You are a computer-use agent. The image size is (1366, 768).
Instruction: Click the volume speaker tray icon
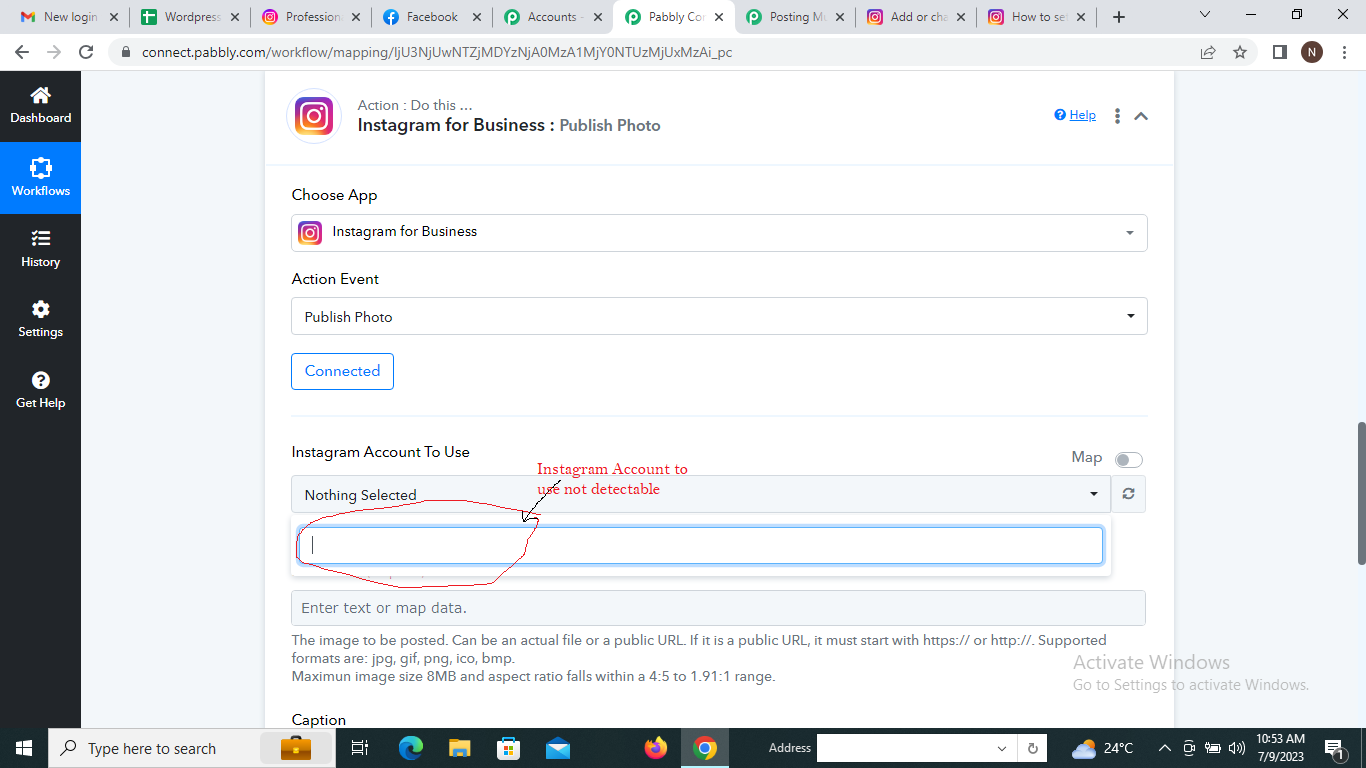coord(1236,748)
